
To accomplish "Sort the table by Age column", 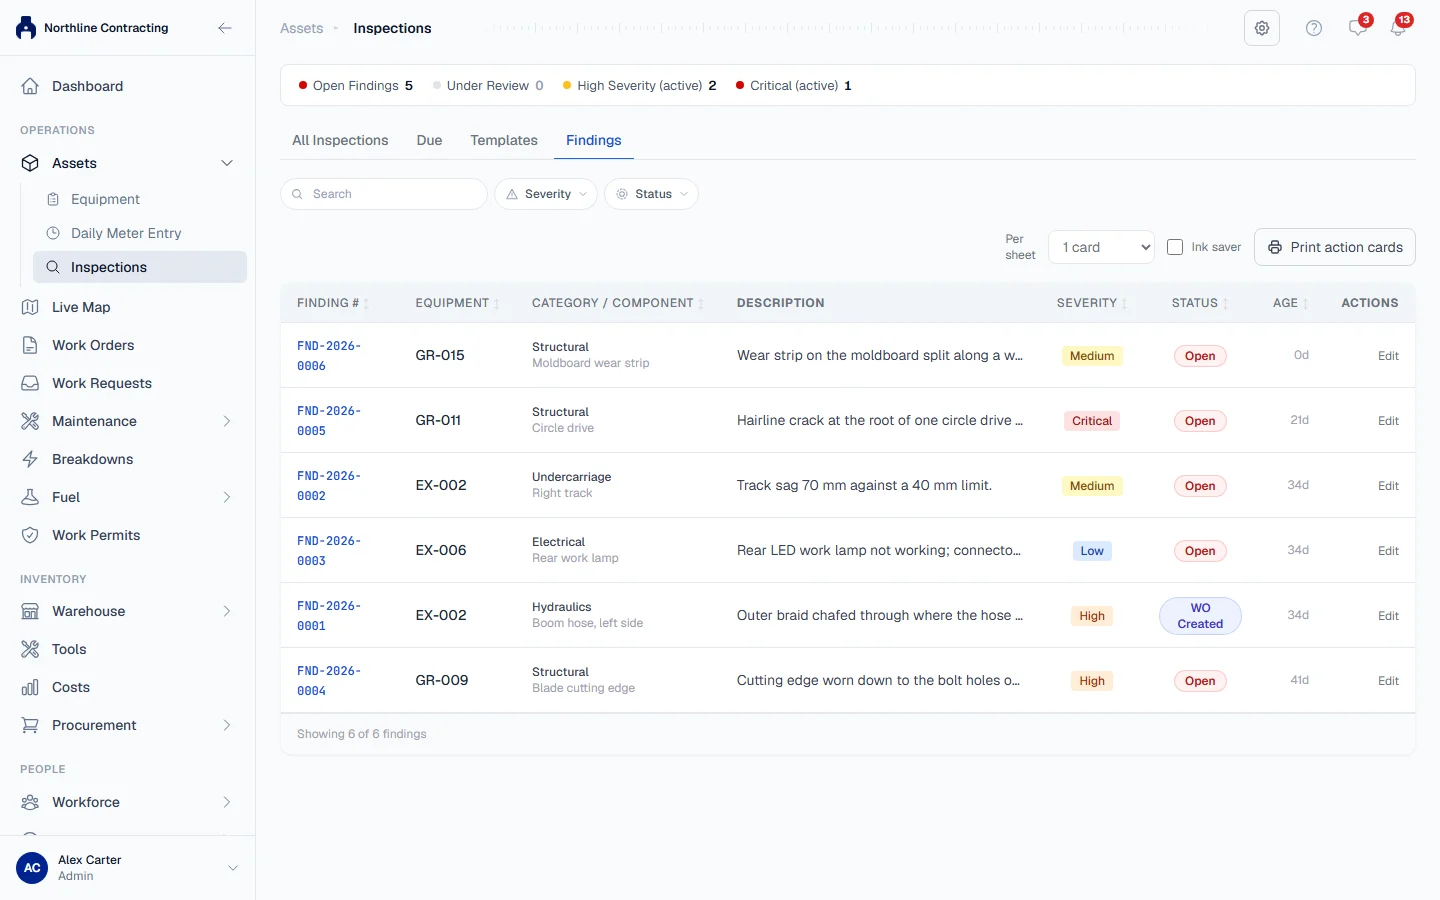I will point(1290,303).
